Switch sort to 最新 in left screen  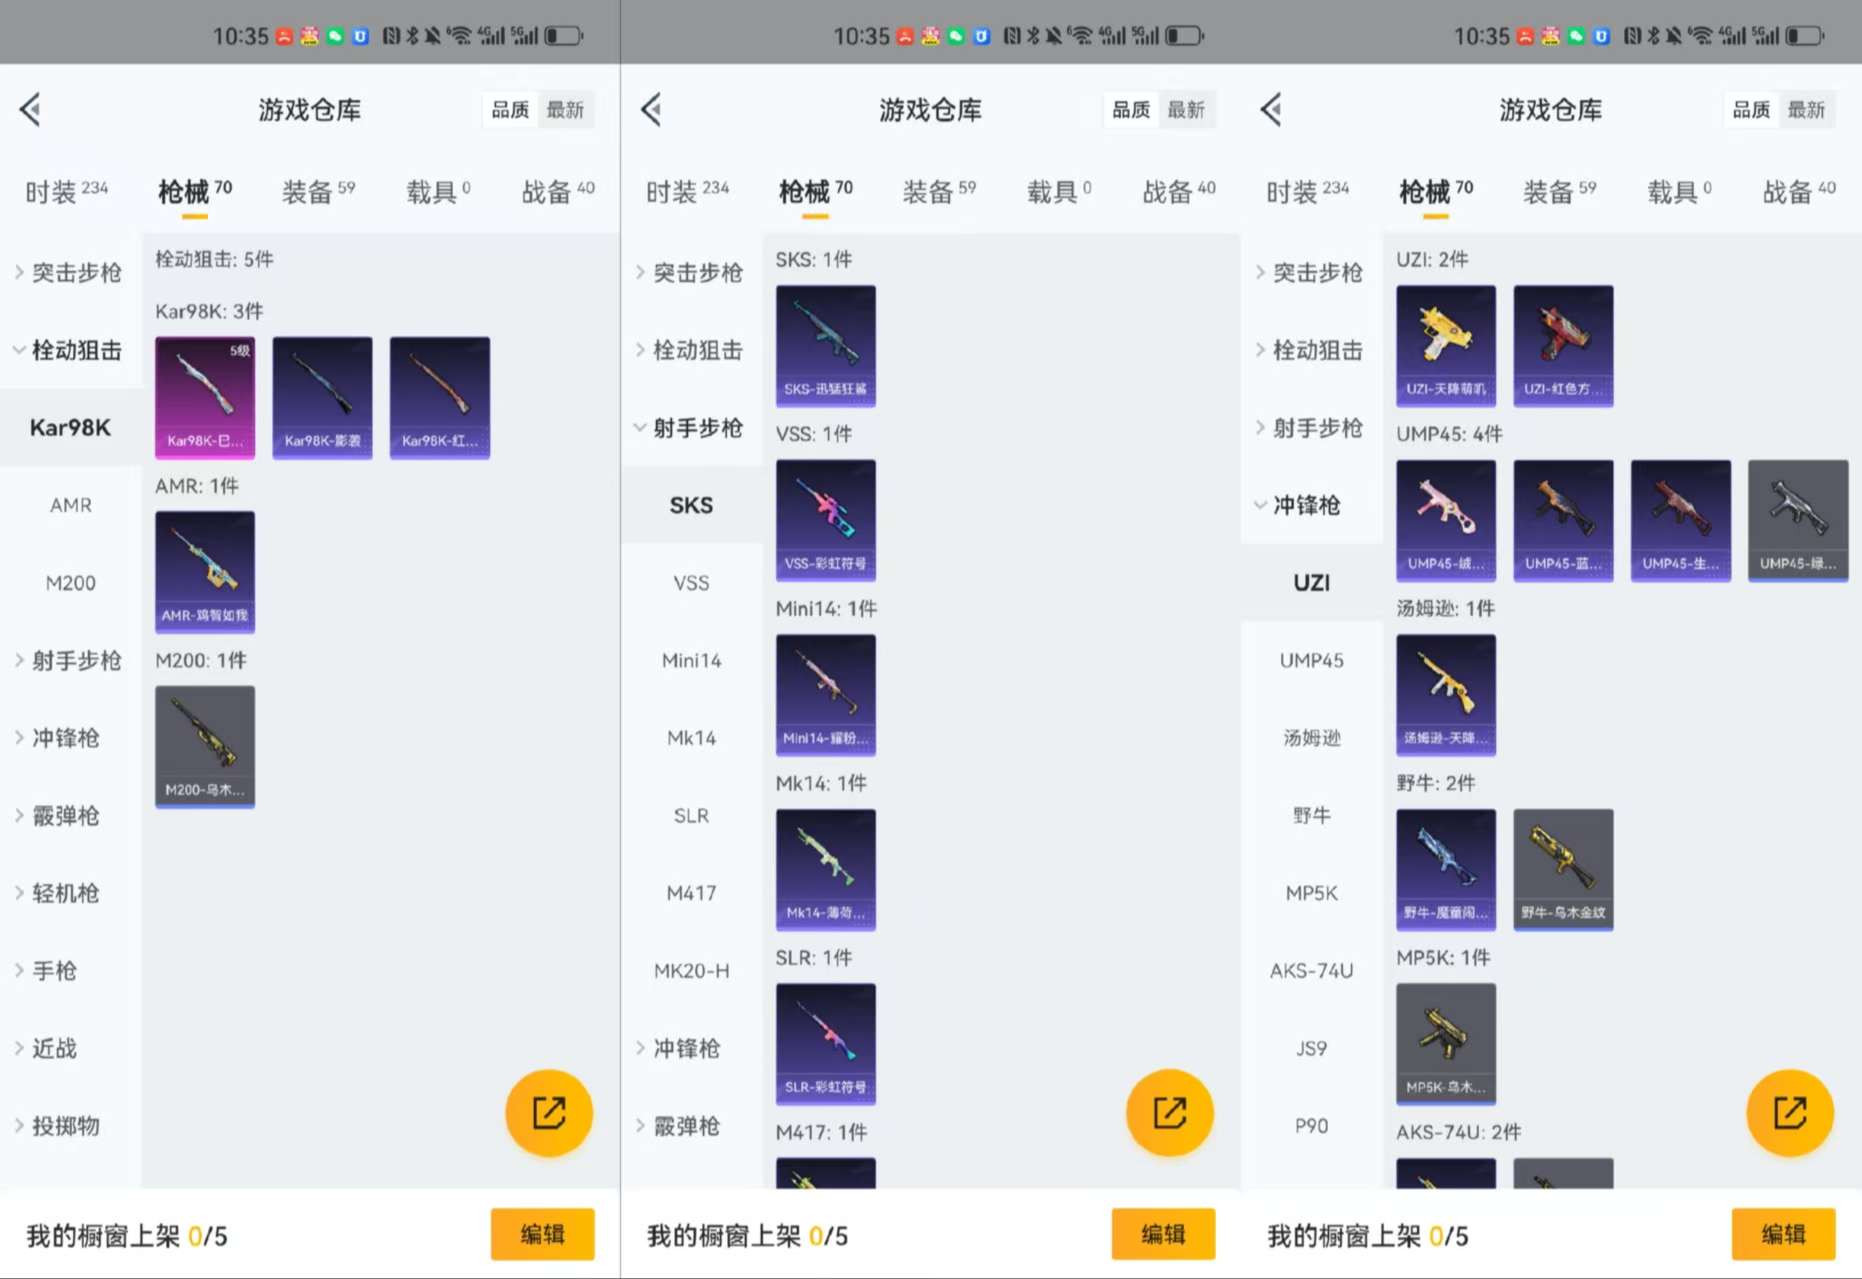coord(565,110)
